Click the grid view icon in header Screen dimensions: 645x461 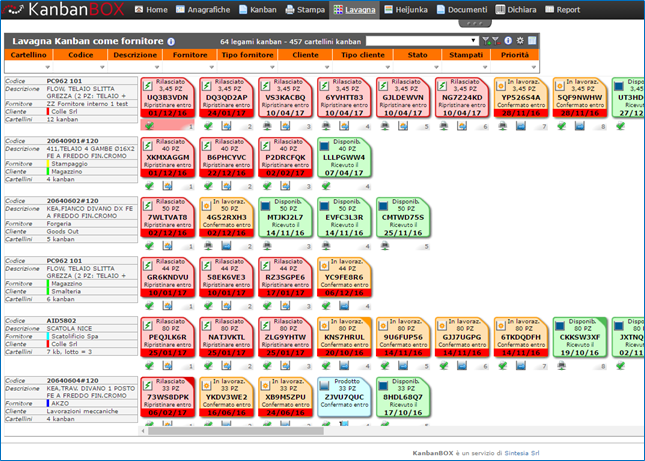click(532, 41)
